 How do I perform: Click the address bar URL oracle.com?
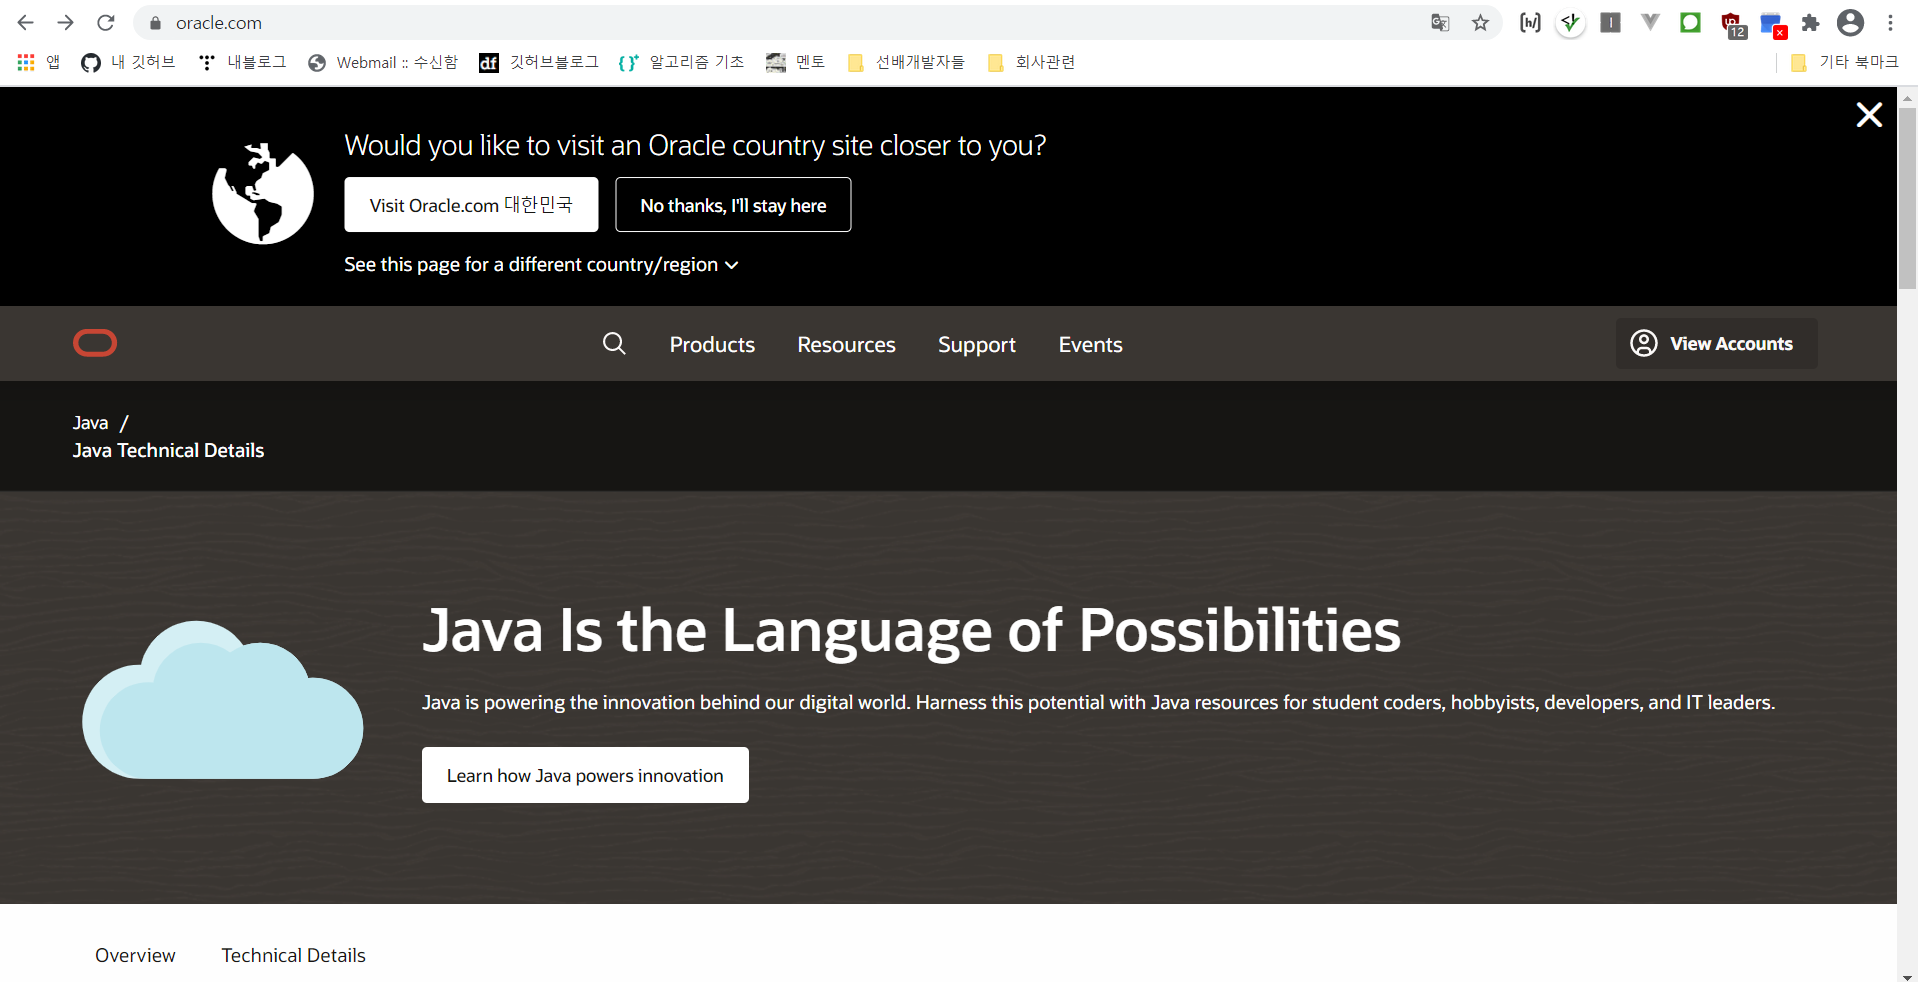click(219, 23)
